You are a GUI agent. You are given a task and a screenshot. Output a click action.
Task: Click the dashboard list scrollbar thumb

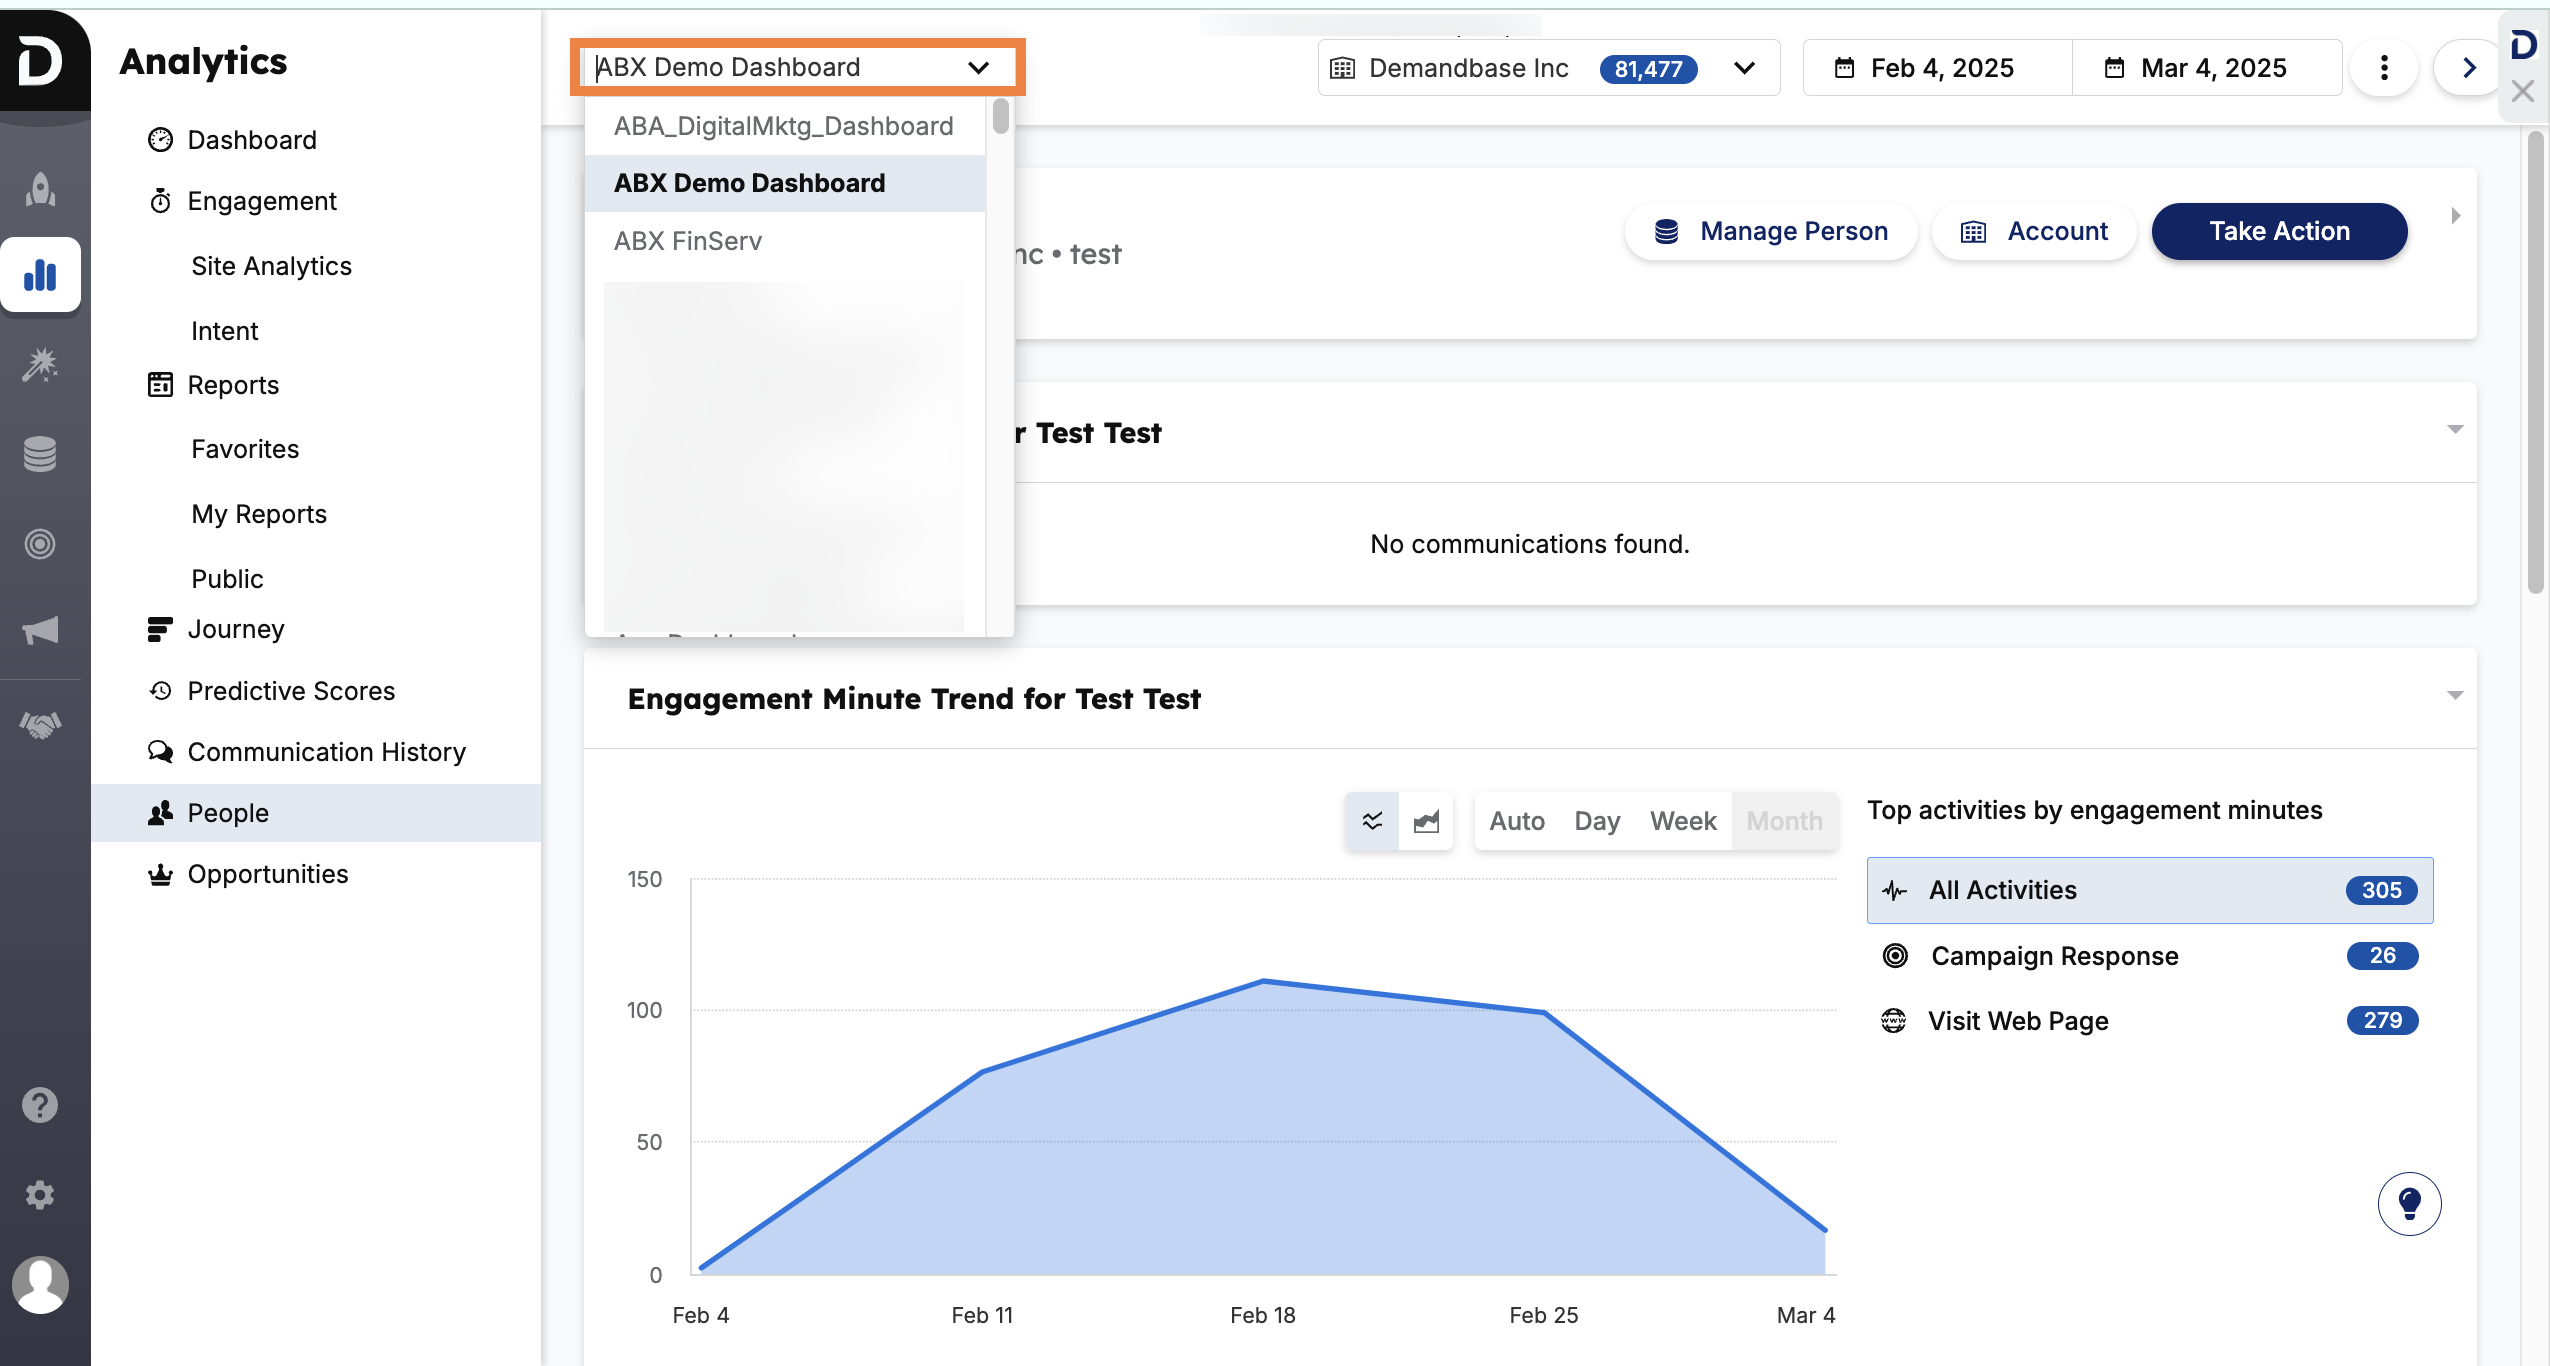click(x=1000, y=116)
